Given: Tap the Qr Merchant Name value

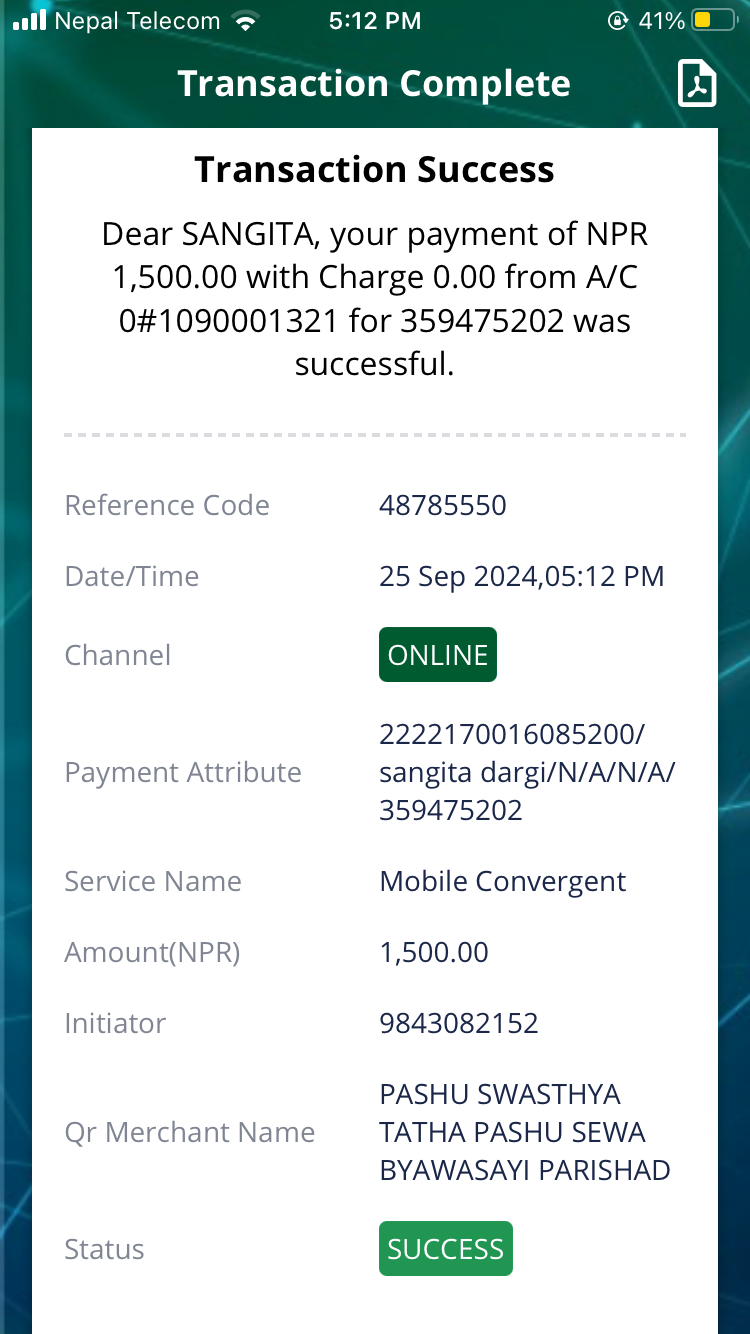Looking at the screenshot, I should [x=525, y=1132].
